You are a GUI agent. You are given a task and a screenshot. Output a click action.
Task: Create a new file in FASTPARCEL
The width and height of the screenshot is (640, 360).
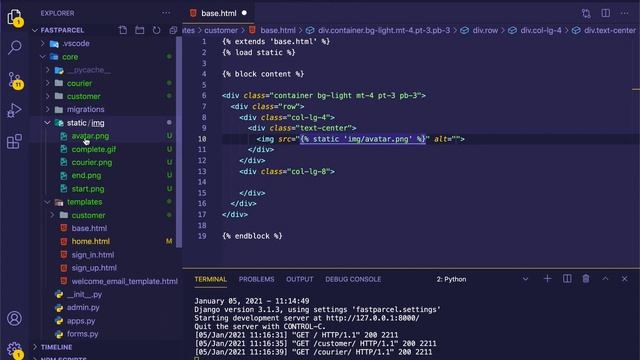pos(122,30)
